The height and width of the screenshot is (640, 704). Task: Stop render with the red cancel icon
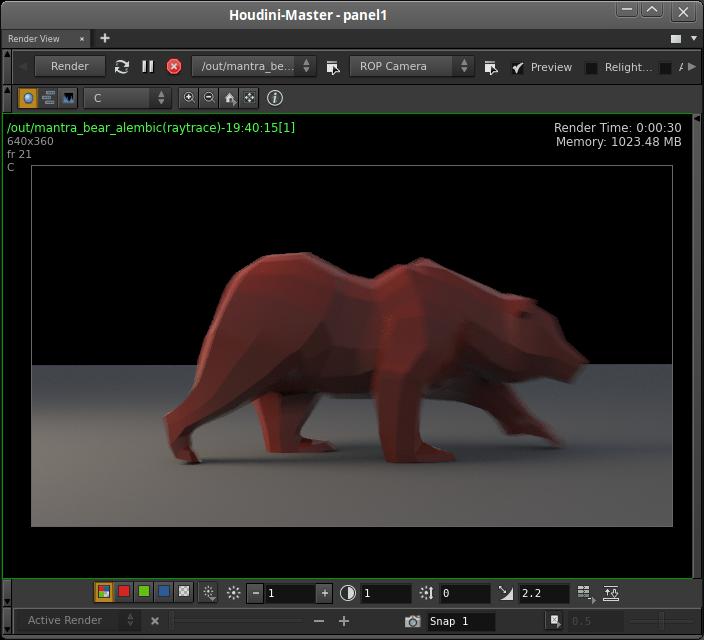click(x=174, y=66)
